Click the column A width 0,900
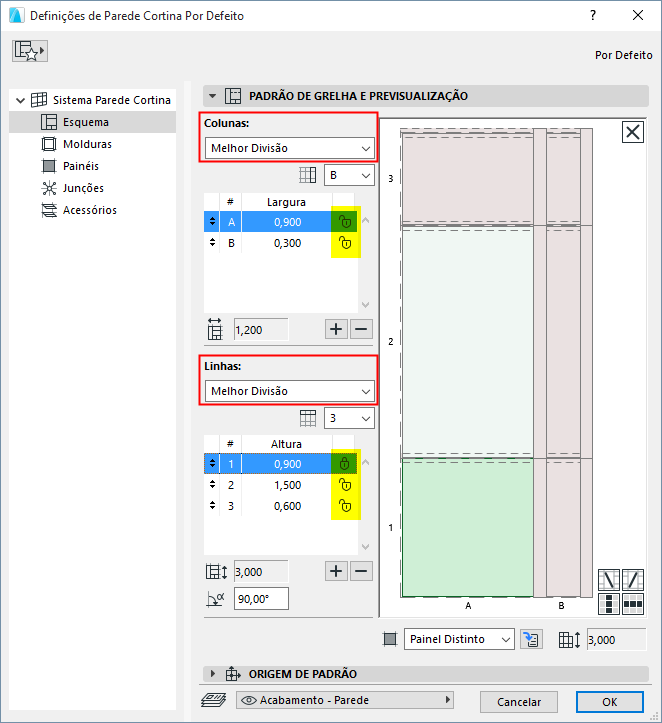This screenshot has width=662, height=723. coord(287,222)
